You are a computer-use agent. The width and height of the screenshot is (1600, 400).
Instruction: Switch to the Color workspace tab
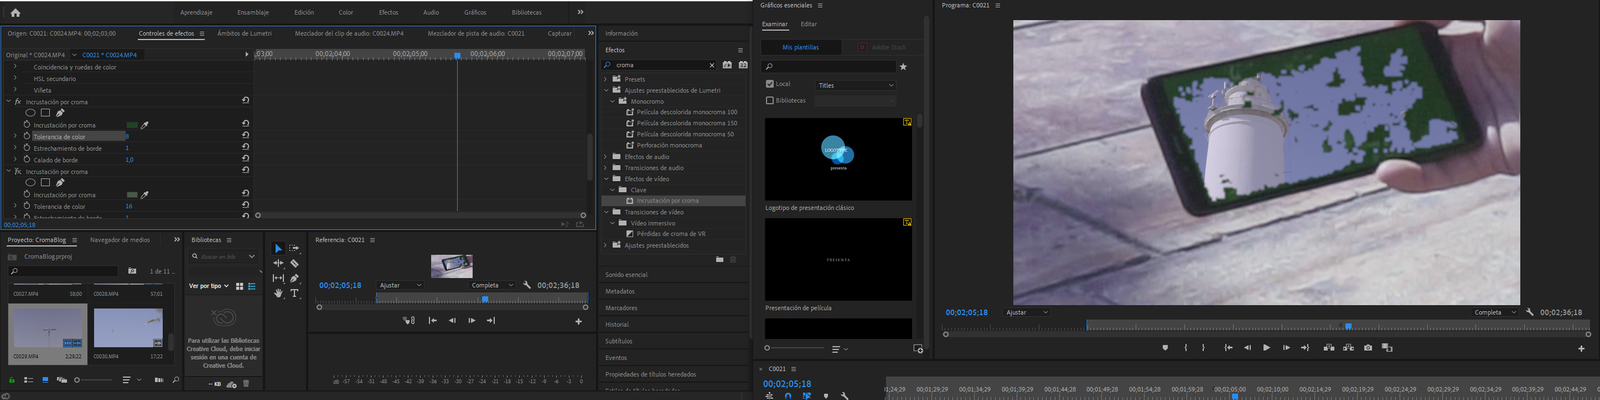coord(345,13)
